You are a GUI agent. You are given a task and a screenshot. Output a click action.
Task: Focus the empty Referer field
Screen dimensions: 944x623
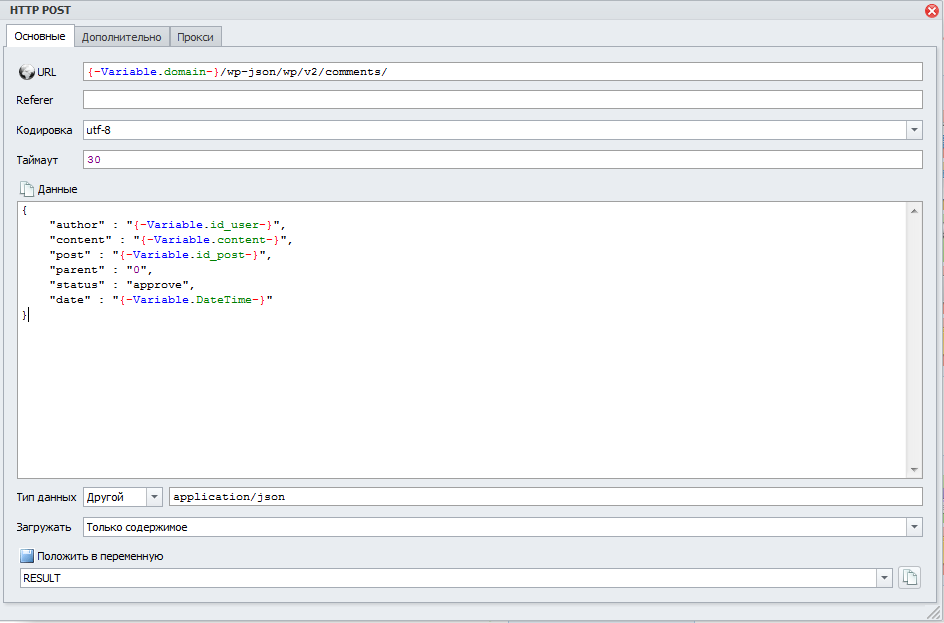pyautogui.click(x=502, y=100)
